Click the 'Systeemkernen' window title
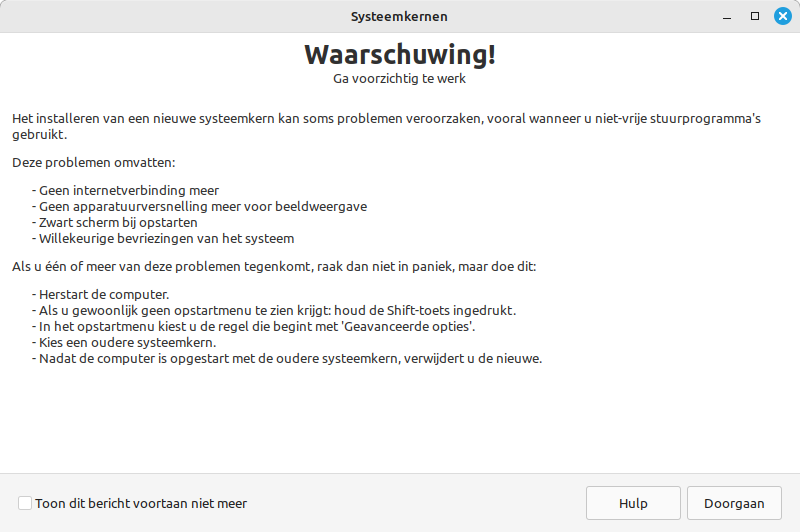This screenshot has height=532, width=800. [x=399, y=16]
